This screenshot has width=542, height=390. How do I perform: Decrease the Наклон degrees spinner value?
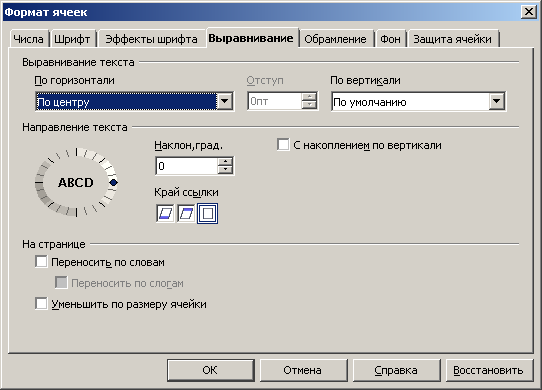tap(225, 170)
